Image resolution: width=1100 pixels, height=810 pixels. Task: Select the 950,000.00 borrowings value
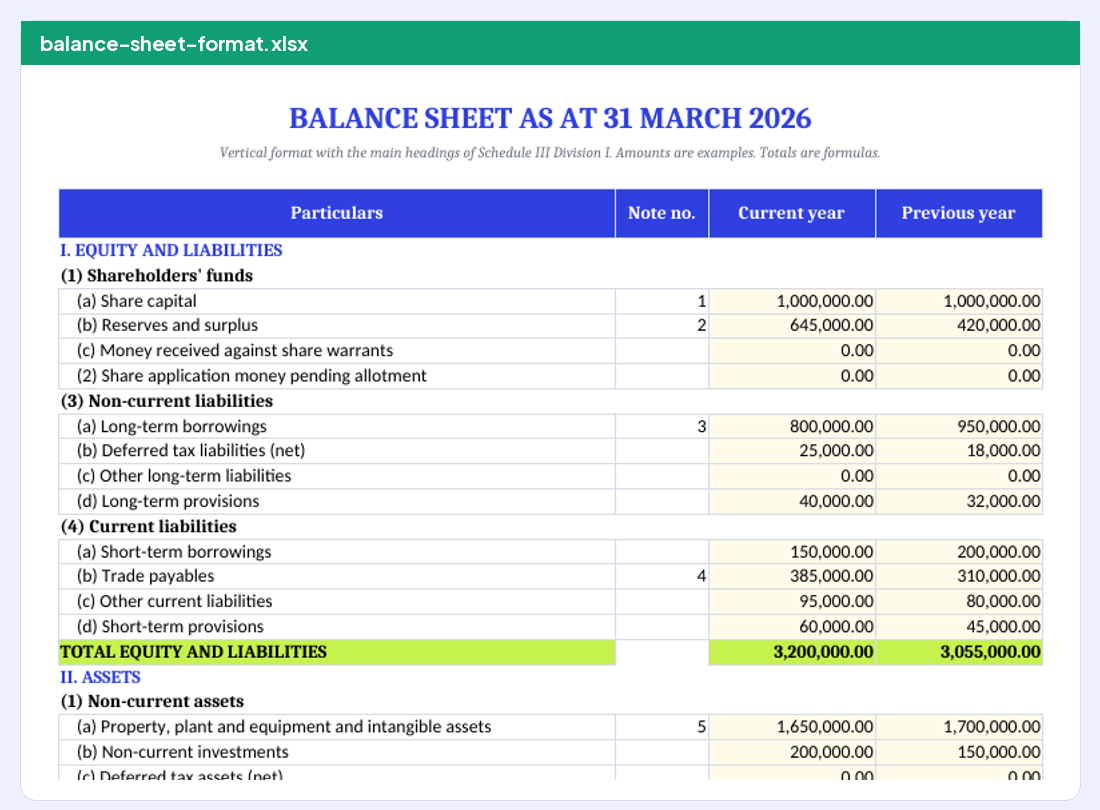click(x=958, y=426)
